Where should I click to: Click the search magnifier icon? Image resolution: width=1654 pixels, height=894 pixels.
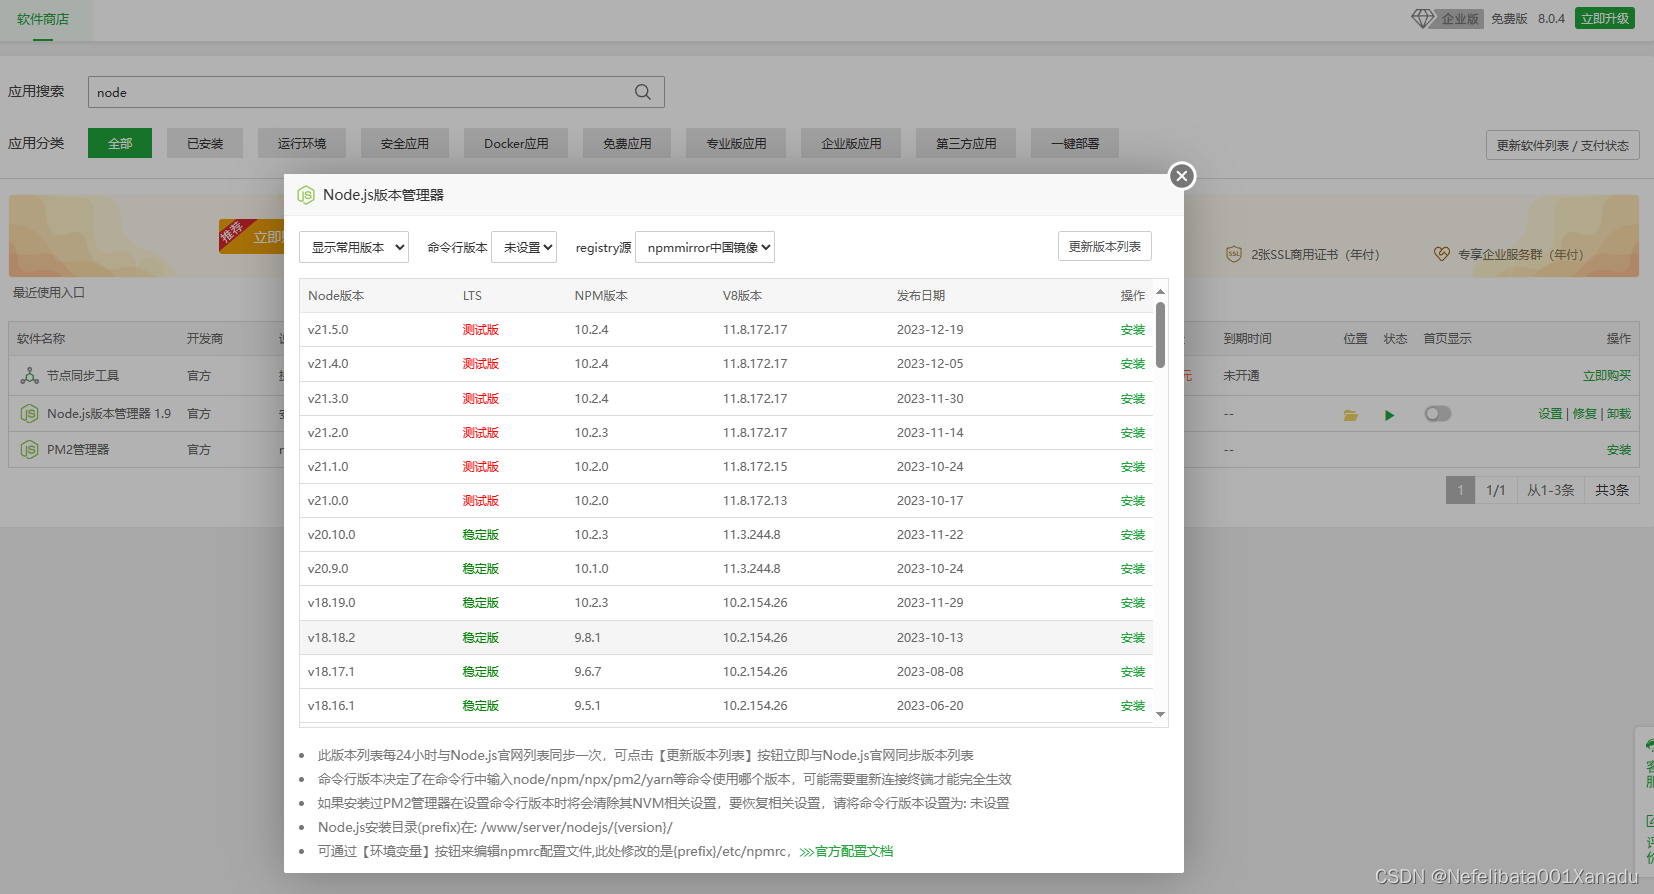(x=643, y=92)
